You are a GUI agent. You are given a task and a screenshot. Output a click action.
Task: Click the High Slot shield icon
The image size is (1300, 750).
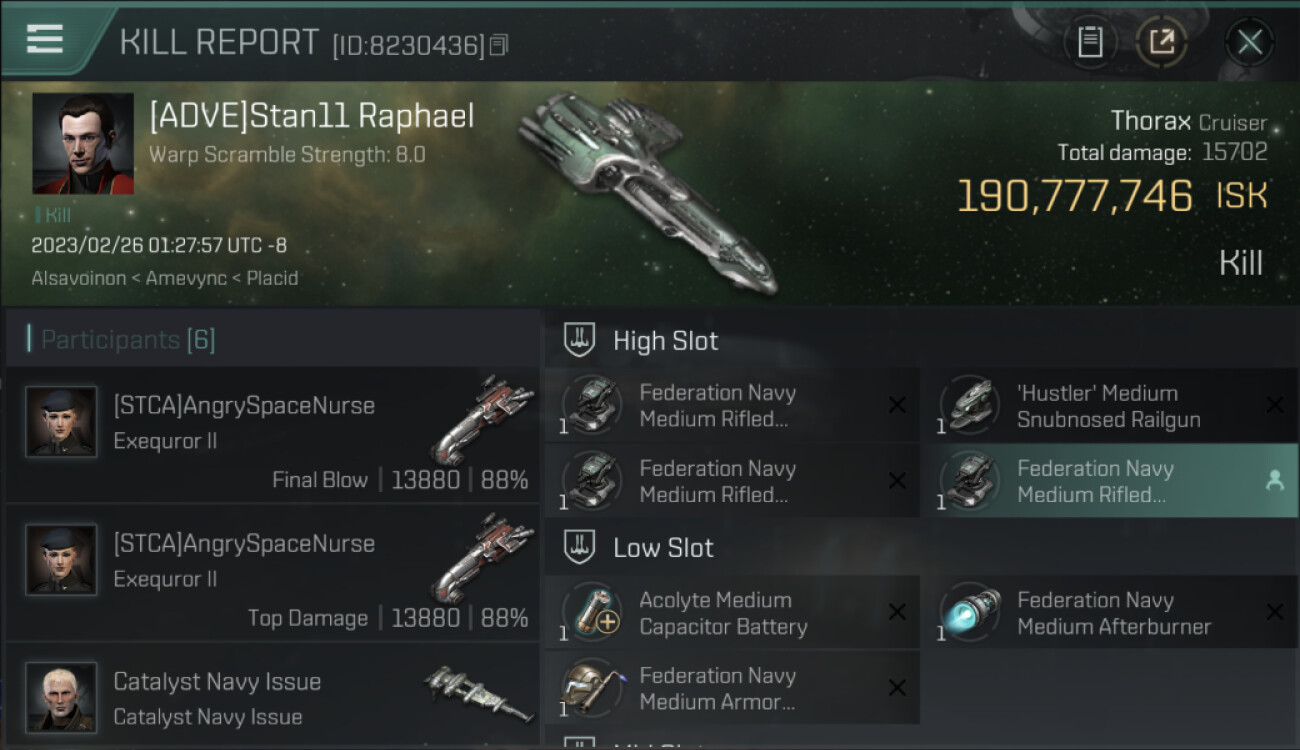580,340
